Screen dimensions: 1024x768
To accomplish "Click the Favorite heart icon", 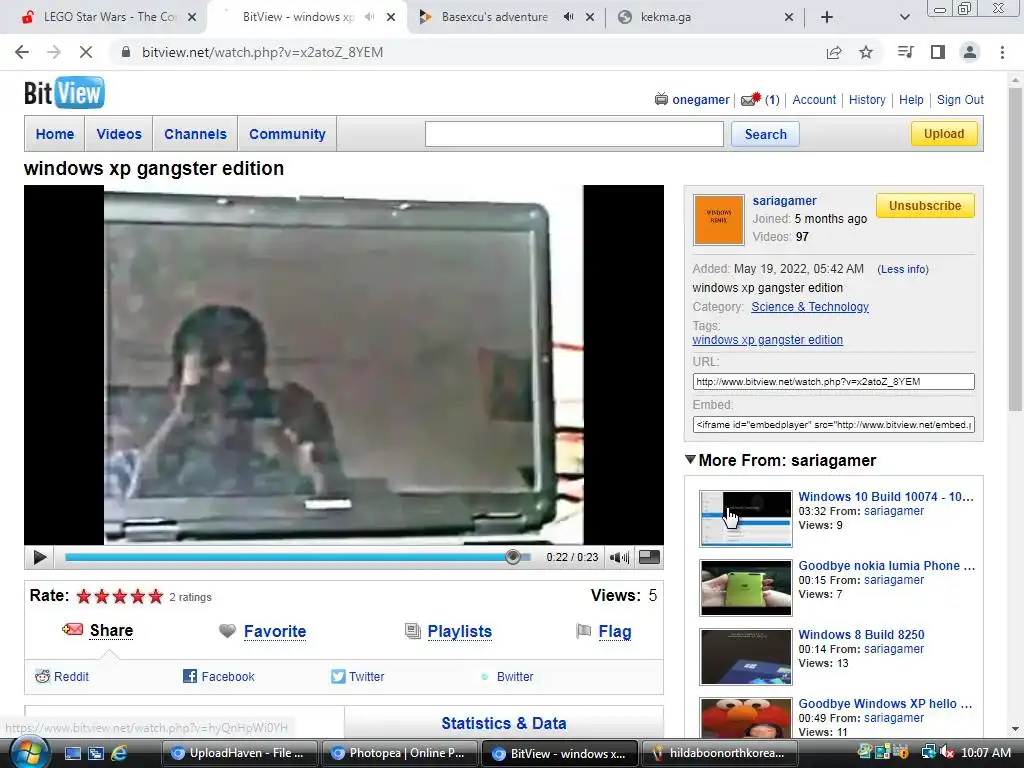I will 227,631.
